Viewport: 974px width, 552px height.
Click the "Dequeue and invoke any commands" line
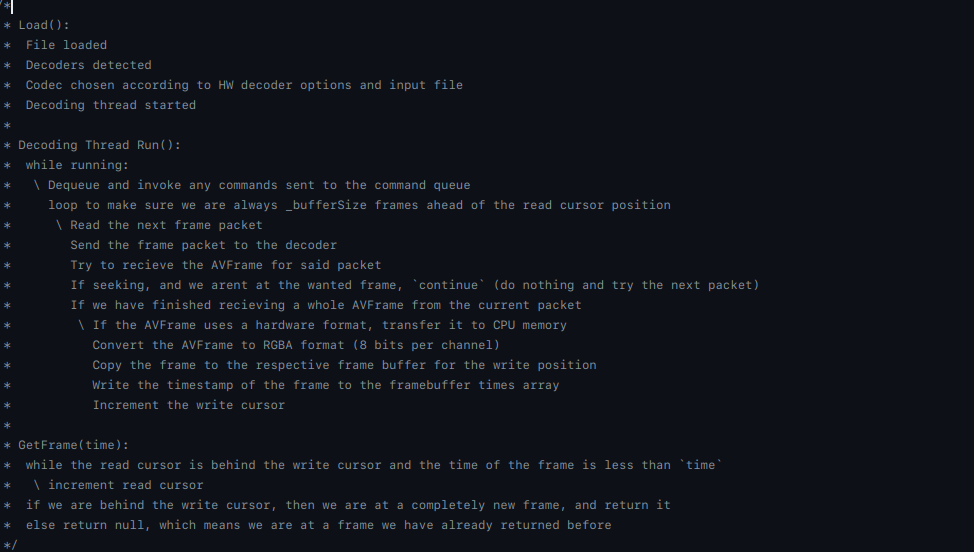[259, 185]
